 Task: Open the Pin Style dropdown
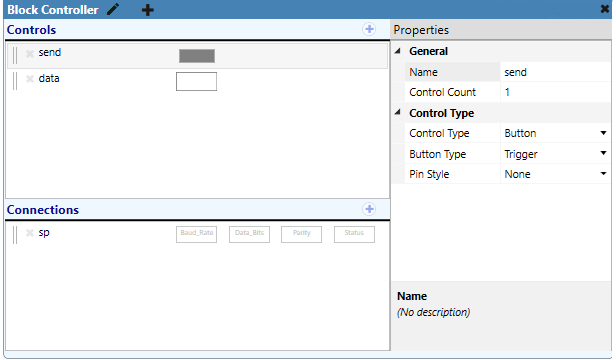click(603, 174)
